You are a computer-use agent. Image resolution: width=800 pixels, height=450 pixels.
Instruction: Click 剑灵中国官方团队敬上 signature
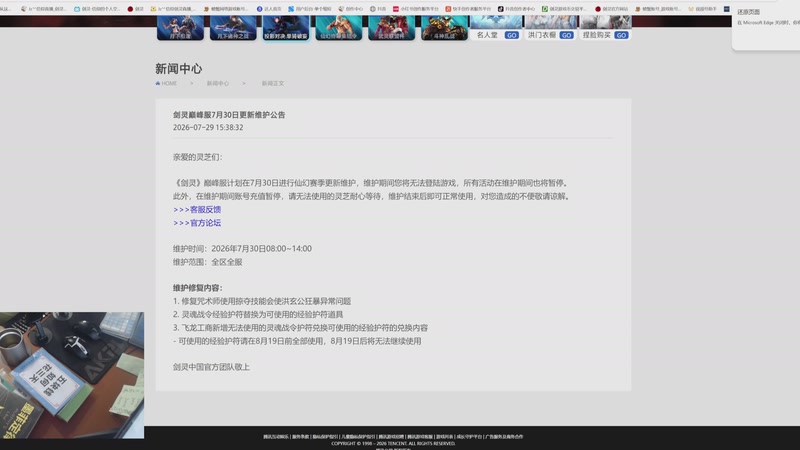[211, 367]
